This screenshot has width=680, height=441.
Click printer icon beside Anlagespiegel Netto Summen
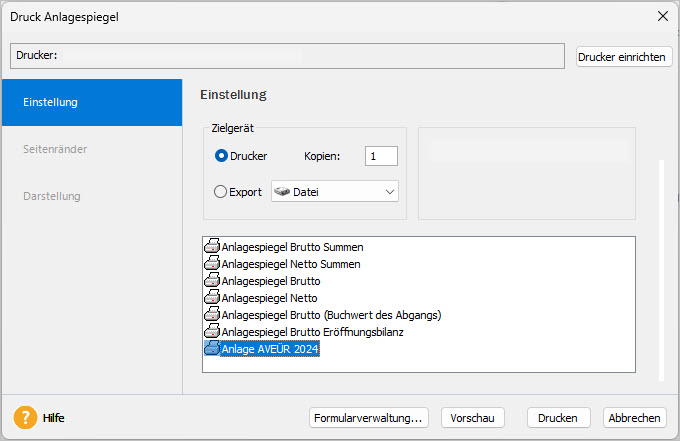tap(212, 264)
